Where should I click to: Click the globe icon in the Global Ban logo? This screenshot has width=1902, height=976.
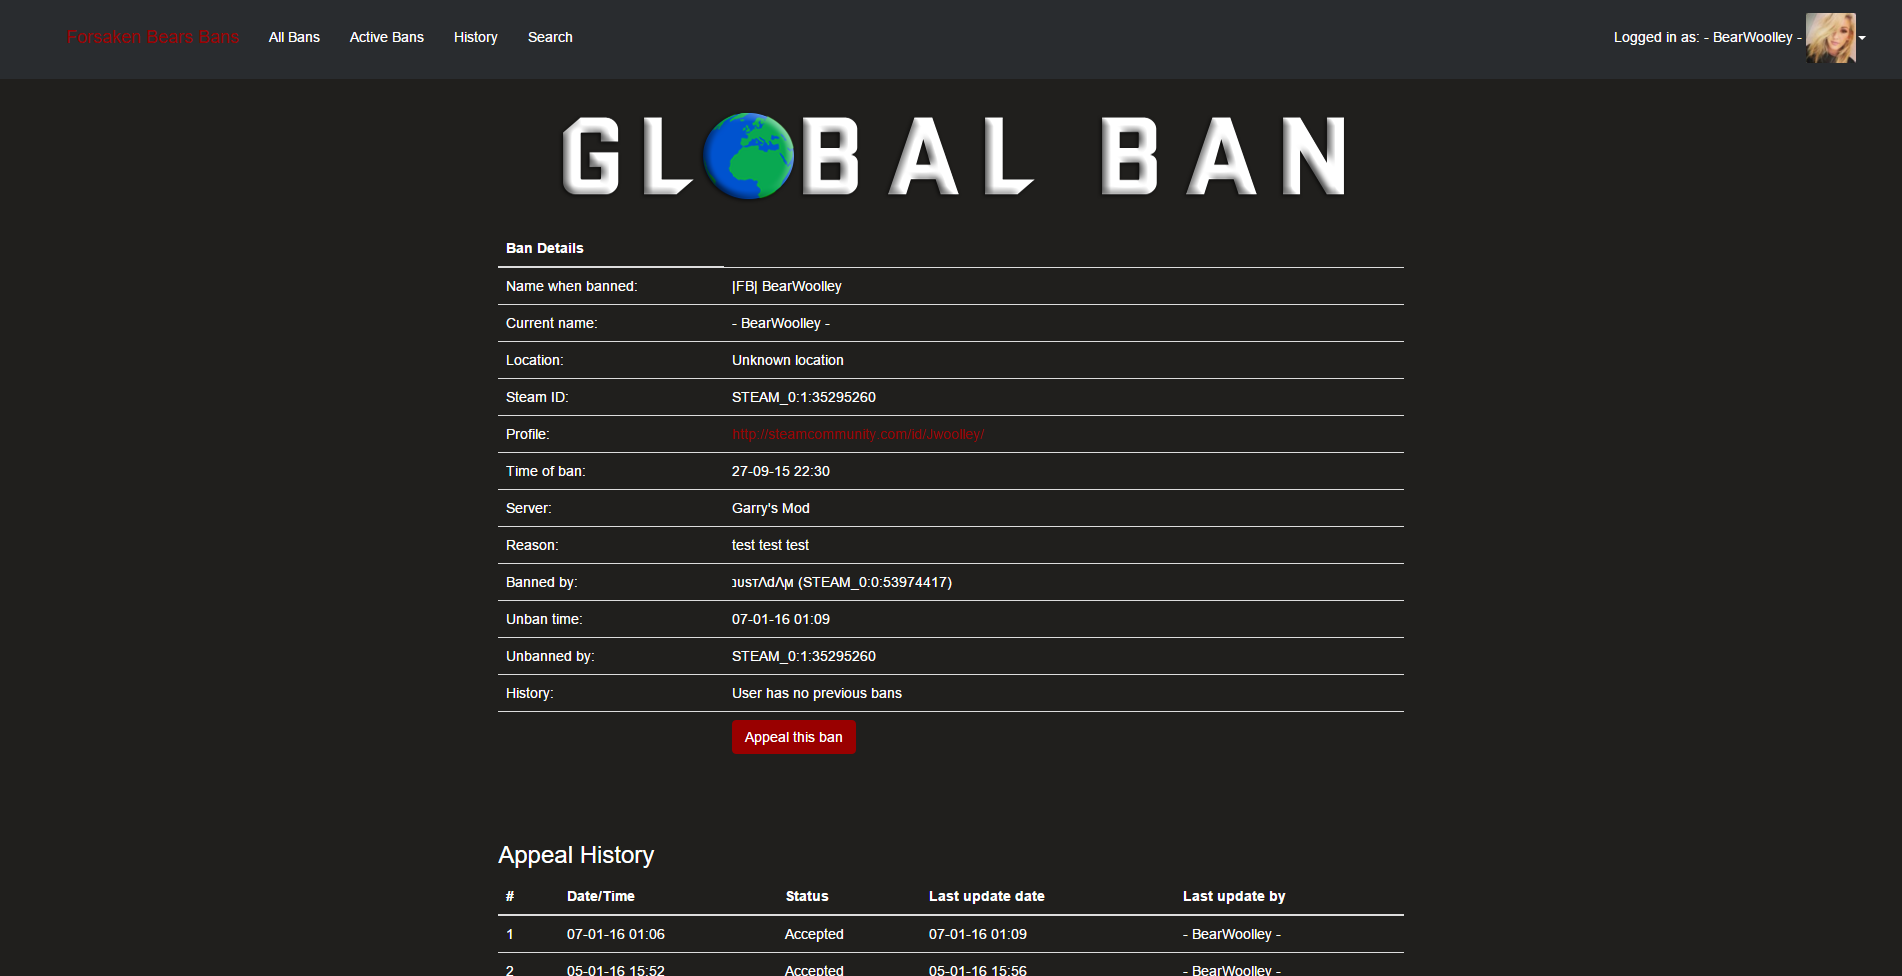coord(748,156)
